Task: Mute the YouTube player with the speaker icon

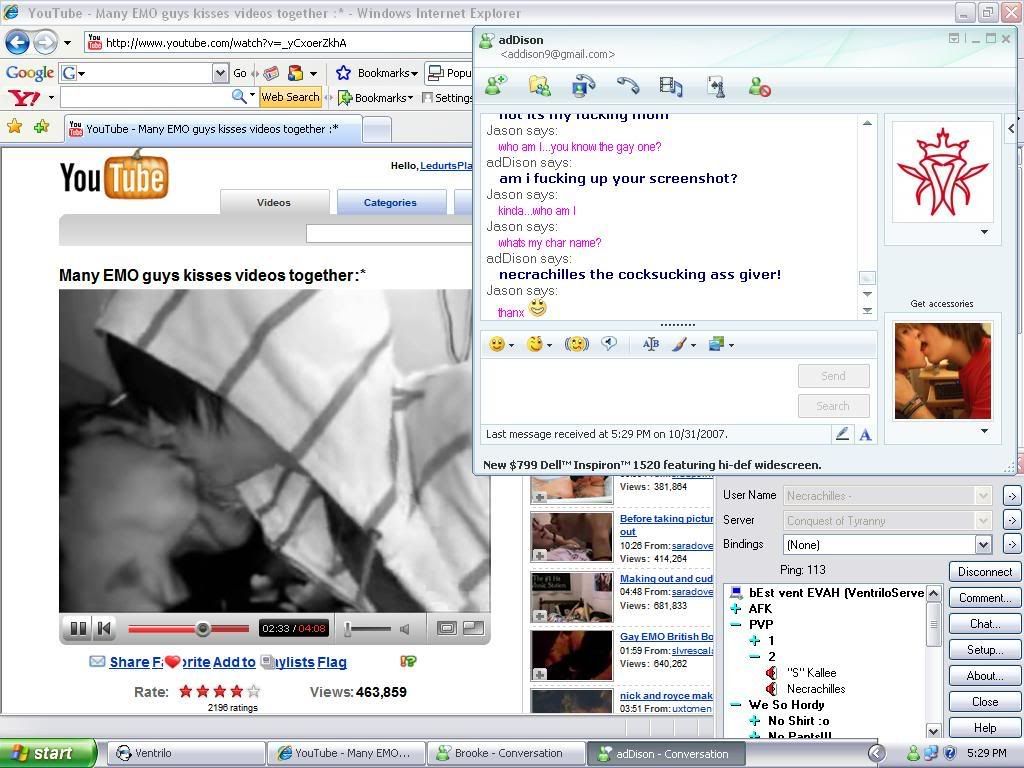Action: pyautogui.click(x=405, y=629)
